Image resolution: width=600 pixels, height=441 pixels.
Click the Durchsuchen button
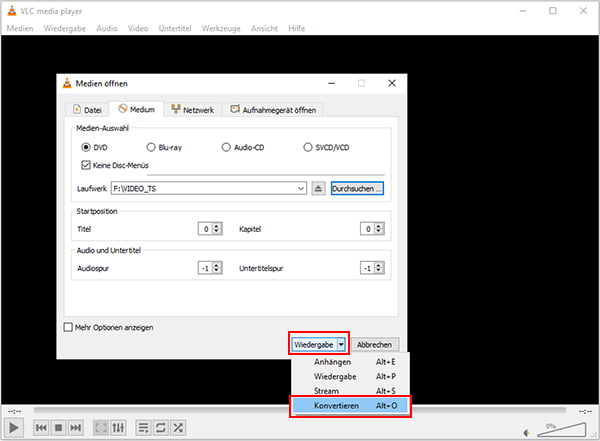pos(357,188)
